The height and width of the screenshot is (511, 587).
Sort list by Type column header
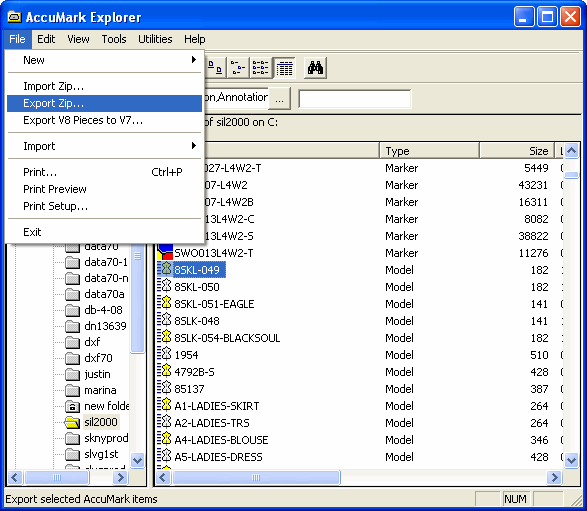tap(429, 151)
